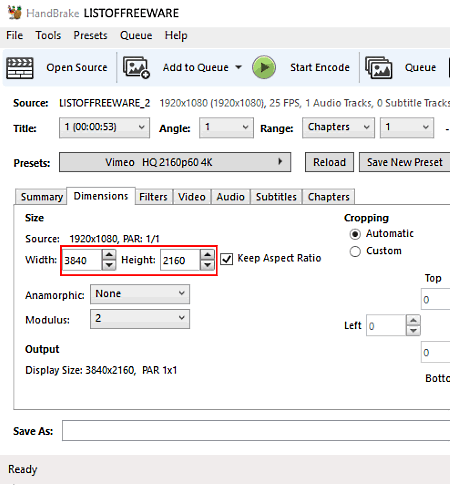
Task: Increase Width with the up arrow
Action: [x=109, y=255]
